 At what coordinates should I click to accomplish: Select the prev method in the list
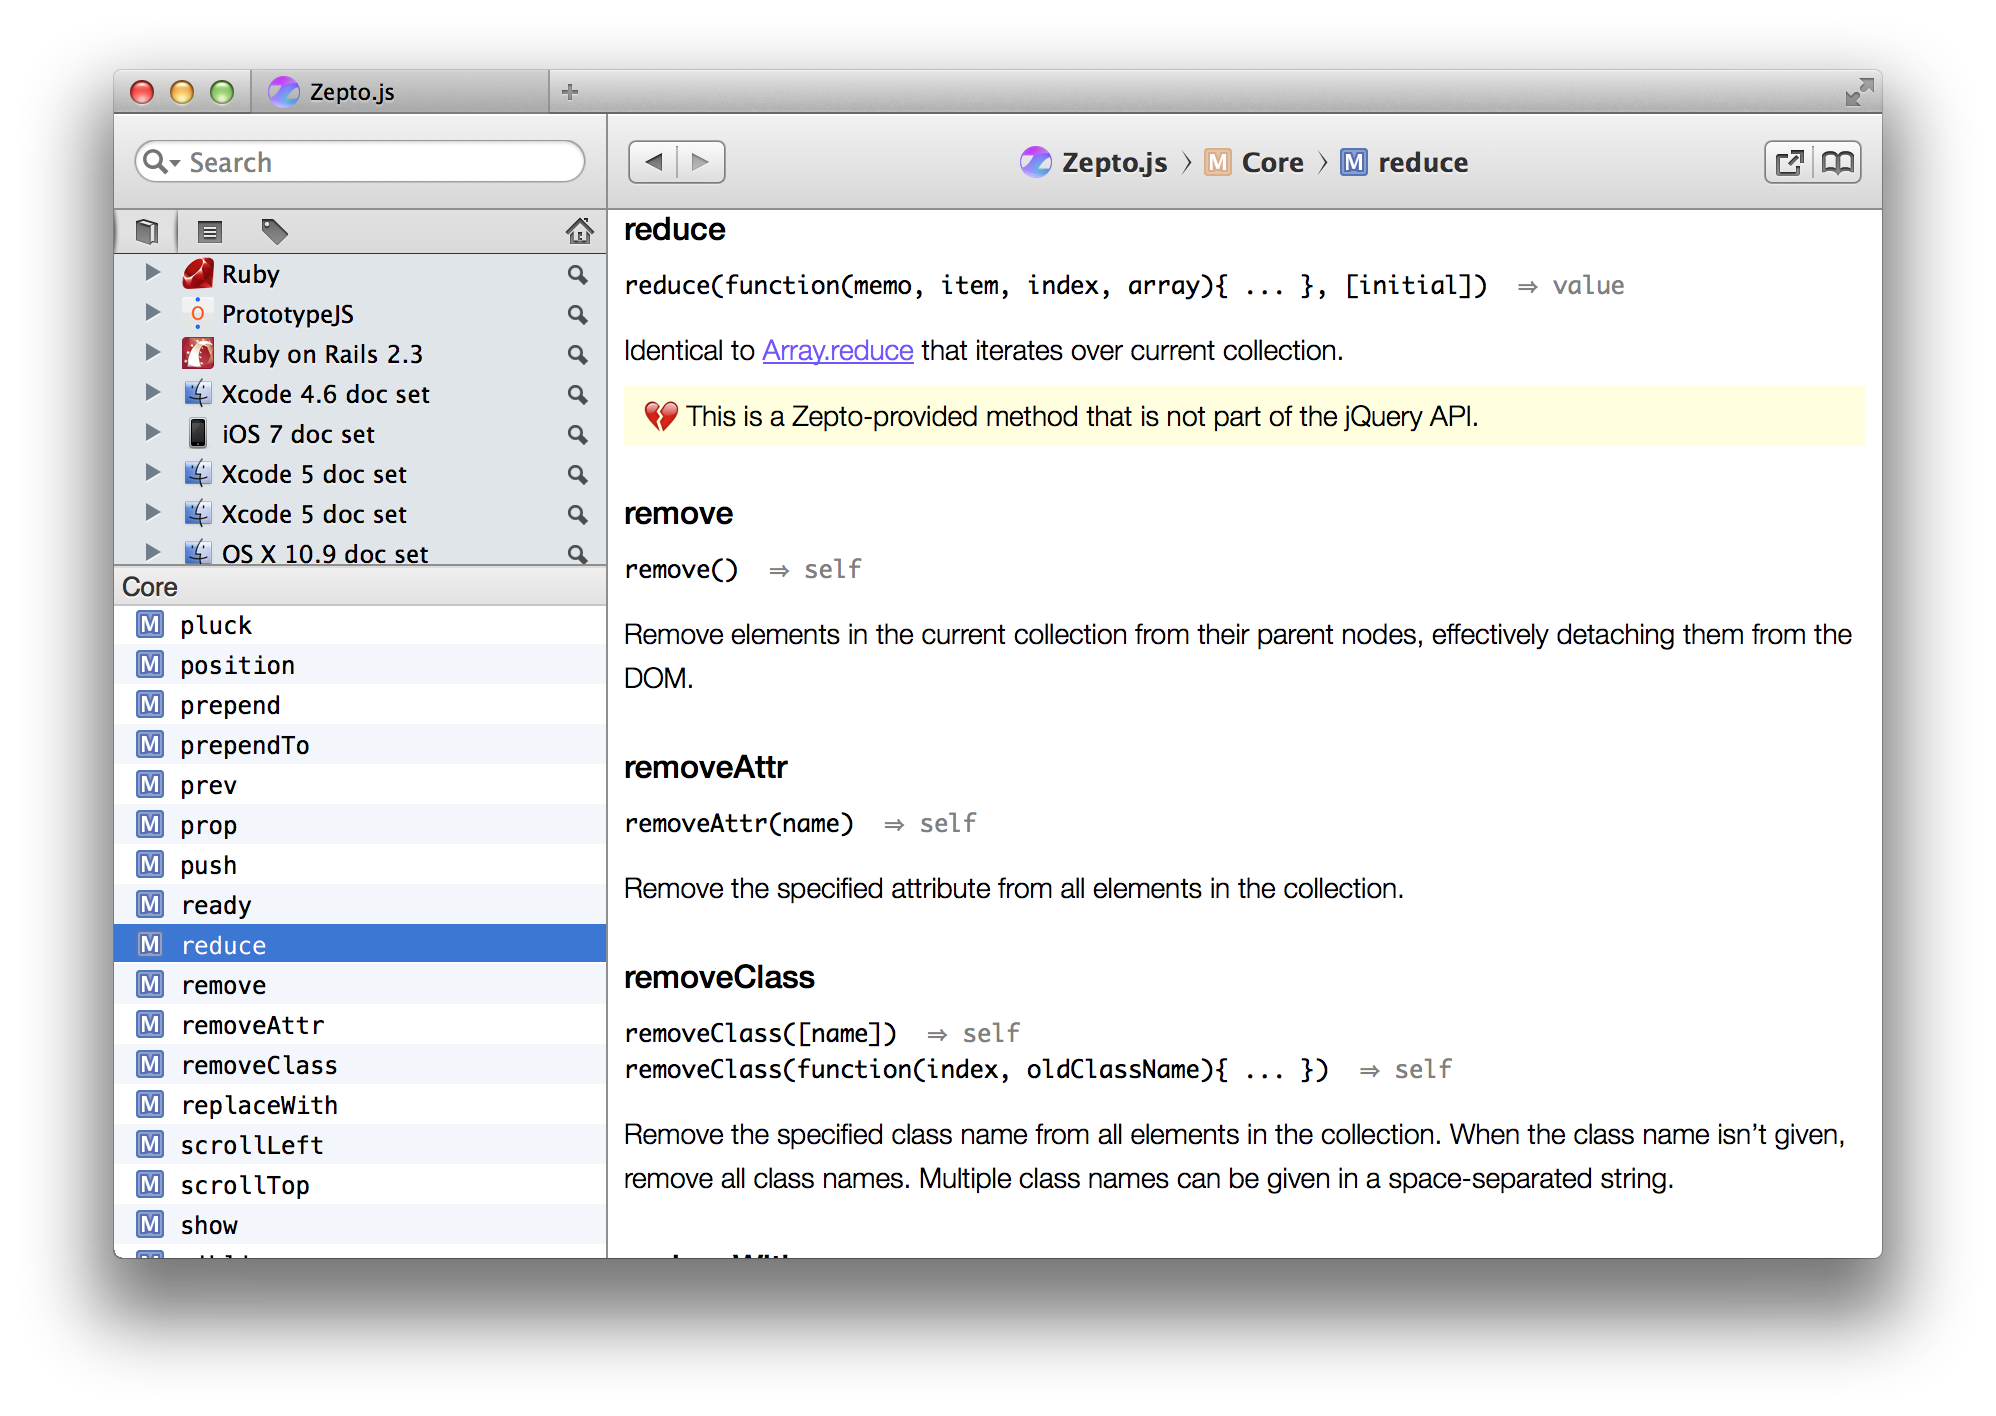click(360, 785)
